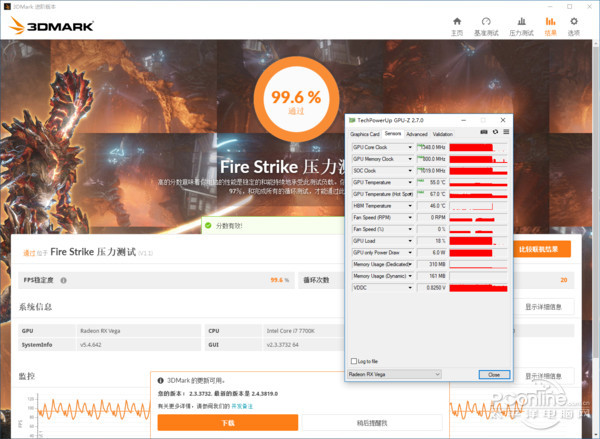Open GPU Temperature sensor dropdown
Image resolution: width=600 pixels, height=439 pixels.
coord(410,182)
